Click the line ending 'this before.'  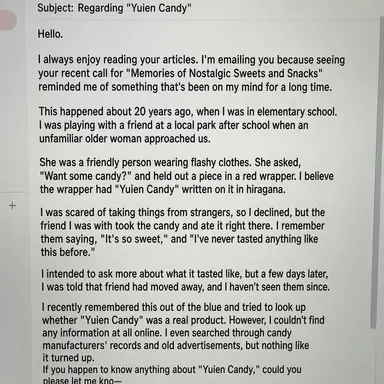tap(68, 252)
